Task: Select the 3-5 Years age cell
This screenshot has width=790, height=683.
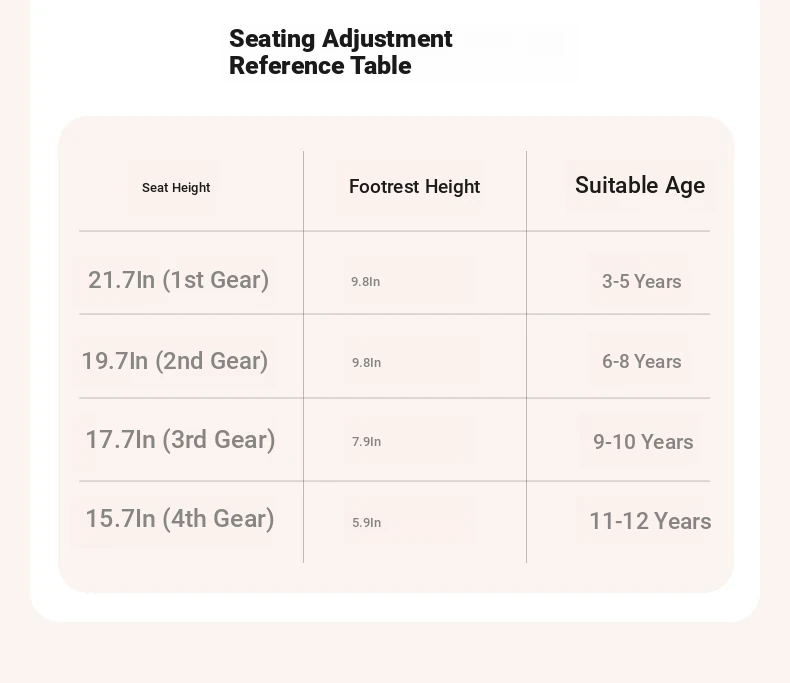Action: (641, 282)
